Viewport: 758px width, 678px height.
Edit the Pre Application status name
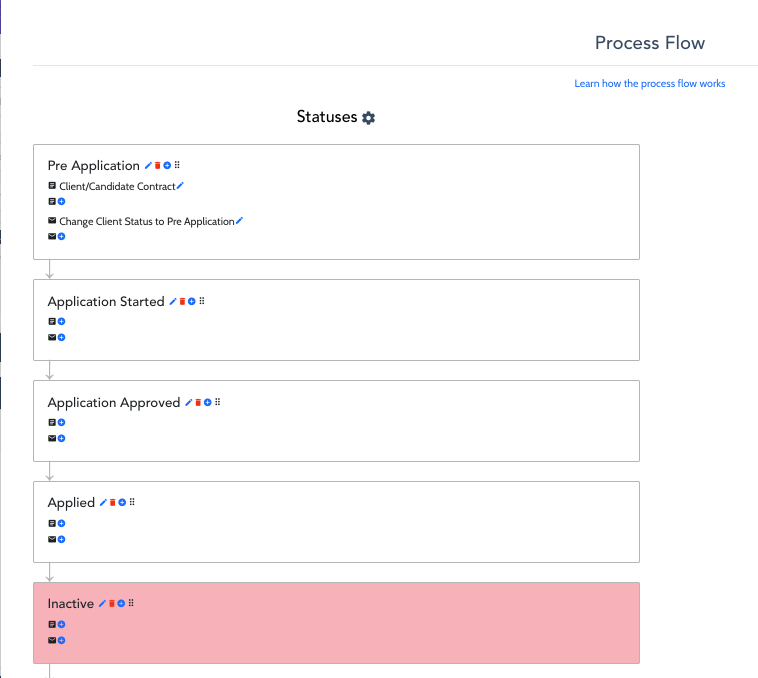[148, 165]
